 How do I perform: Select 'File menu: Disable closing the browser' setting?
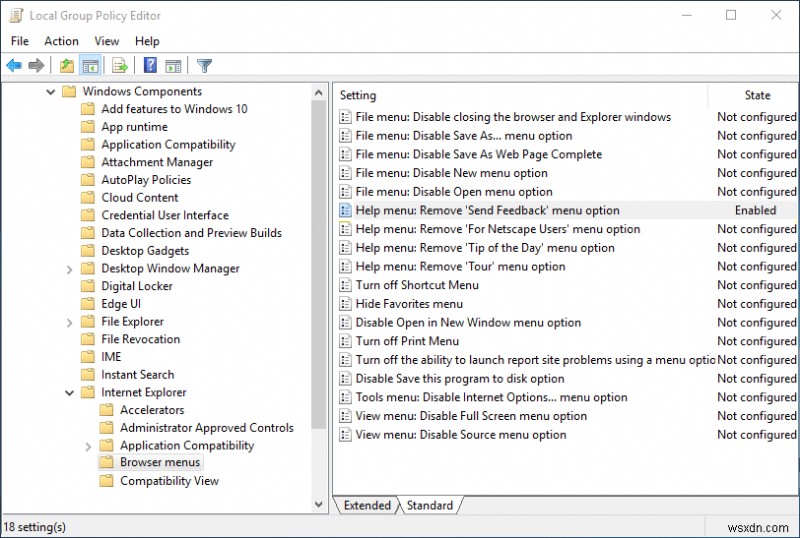pos(513,117)
